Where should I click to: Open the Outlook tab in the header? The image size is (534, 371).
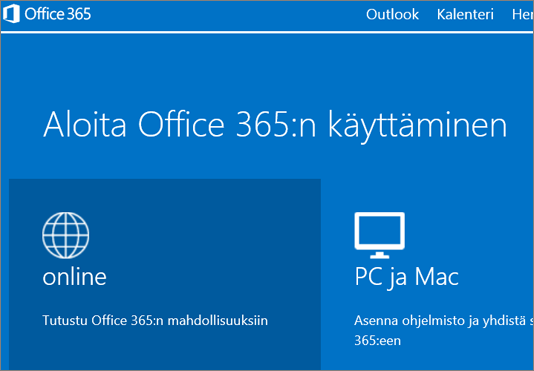click(392, 14)
